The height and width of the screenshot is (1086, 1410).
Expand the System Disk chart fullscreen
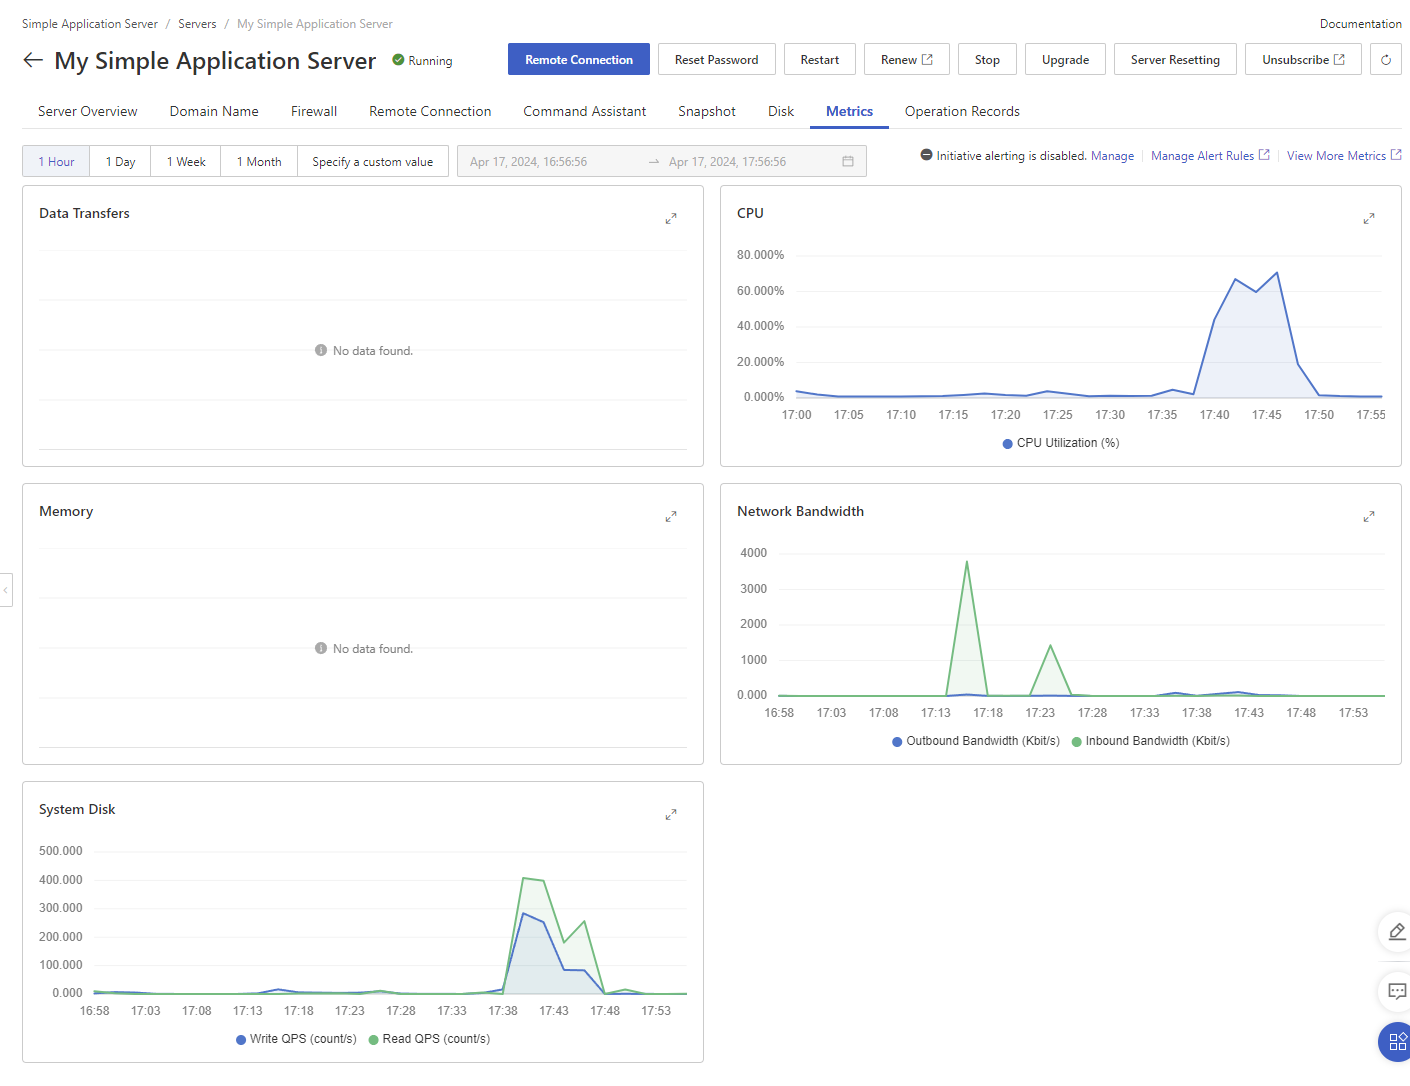pyautogui.click(x=671, y=814)
